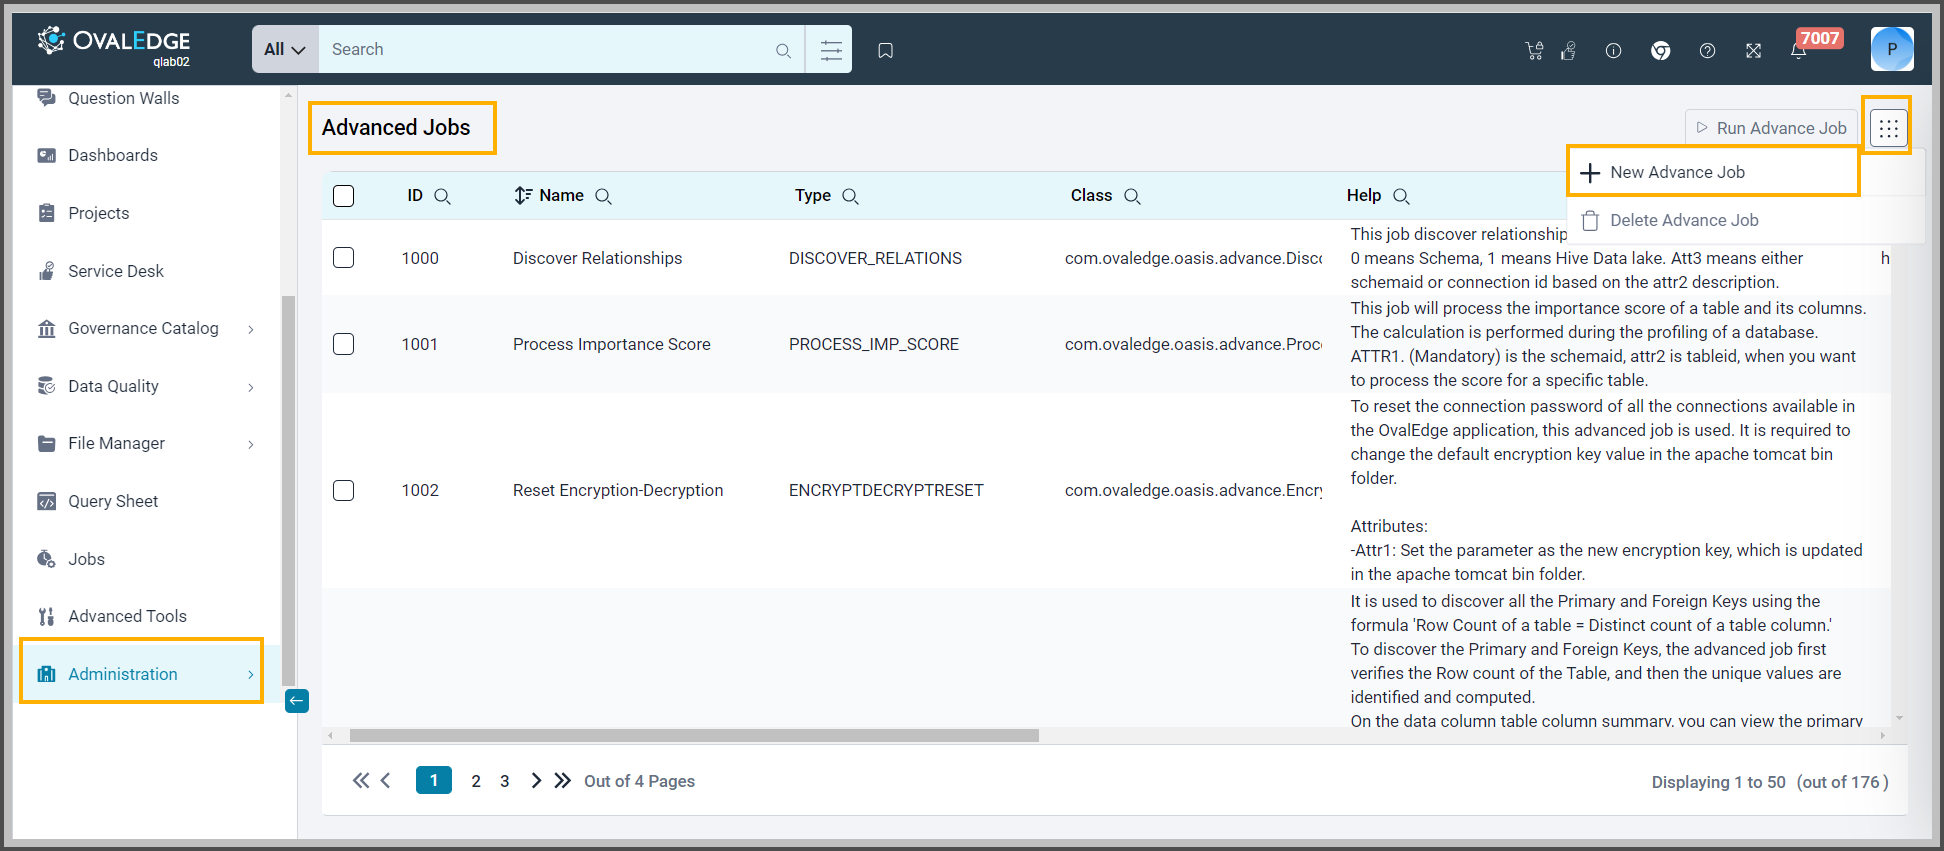Tick the checkbox for job 1001
This screenshot has width=1944, height=851.
[344, 344]
